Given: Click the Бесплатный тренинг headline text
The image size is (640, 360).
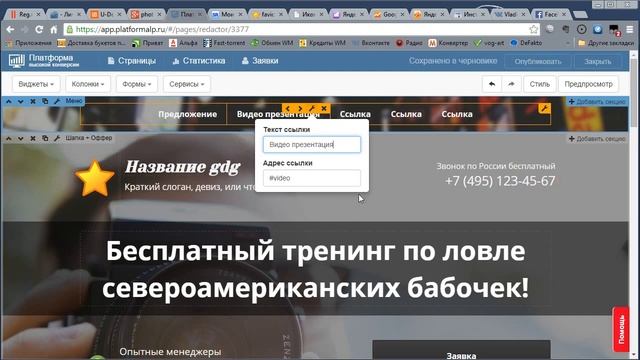Looking at the screenshot, I should (315, 269).
